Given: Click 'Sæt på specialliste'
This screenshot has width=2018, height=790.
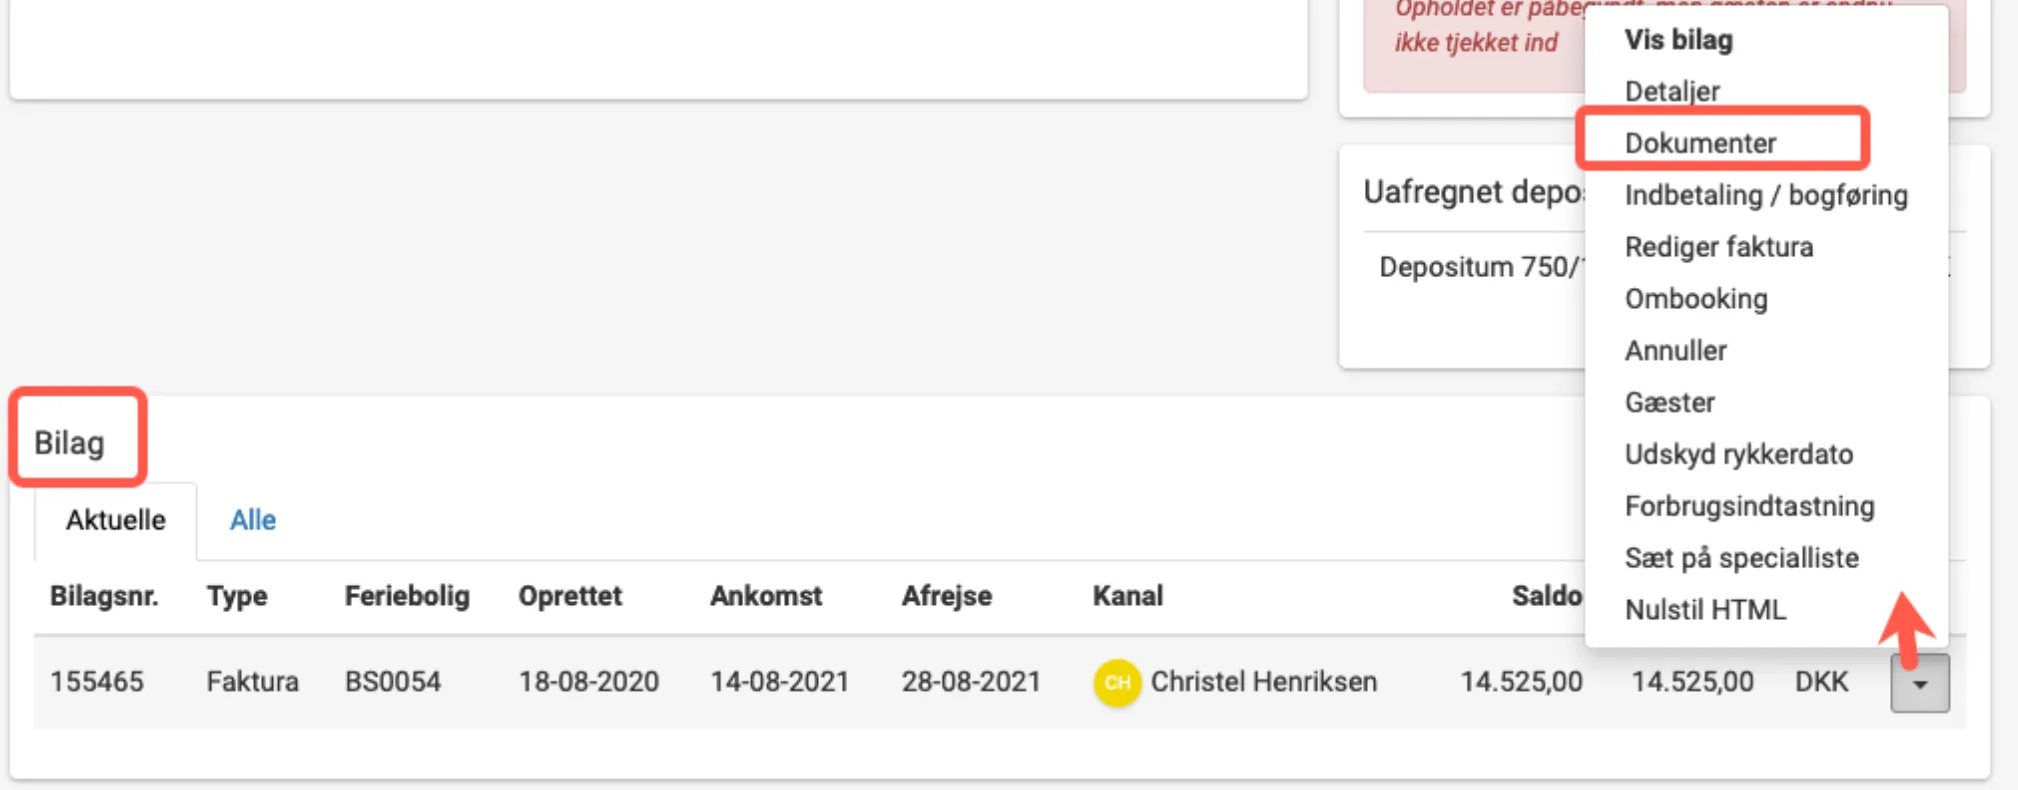Looking at the screenshot, I should (1742, 558).
